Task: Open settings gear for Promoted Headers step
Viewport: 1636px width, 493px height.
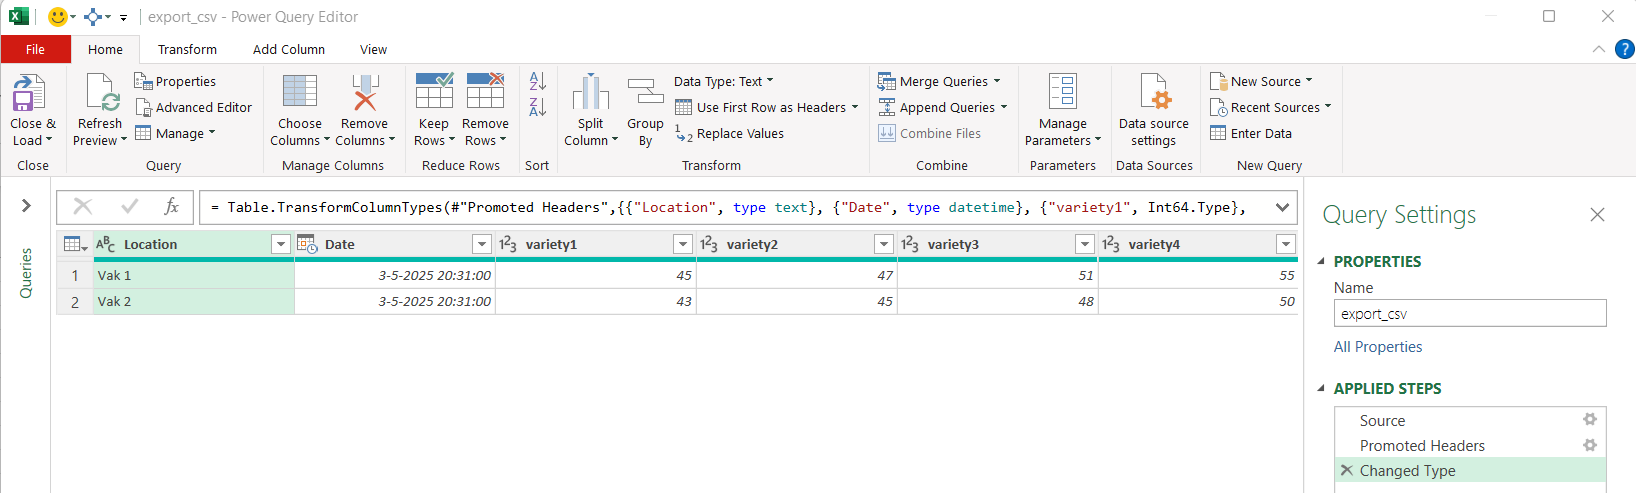Action: 1590,445
